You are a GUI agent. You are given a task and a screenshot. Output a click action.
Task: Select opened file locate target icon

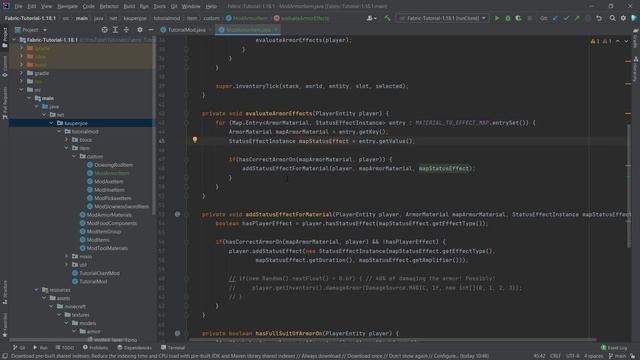tap(104, 30)
